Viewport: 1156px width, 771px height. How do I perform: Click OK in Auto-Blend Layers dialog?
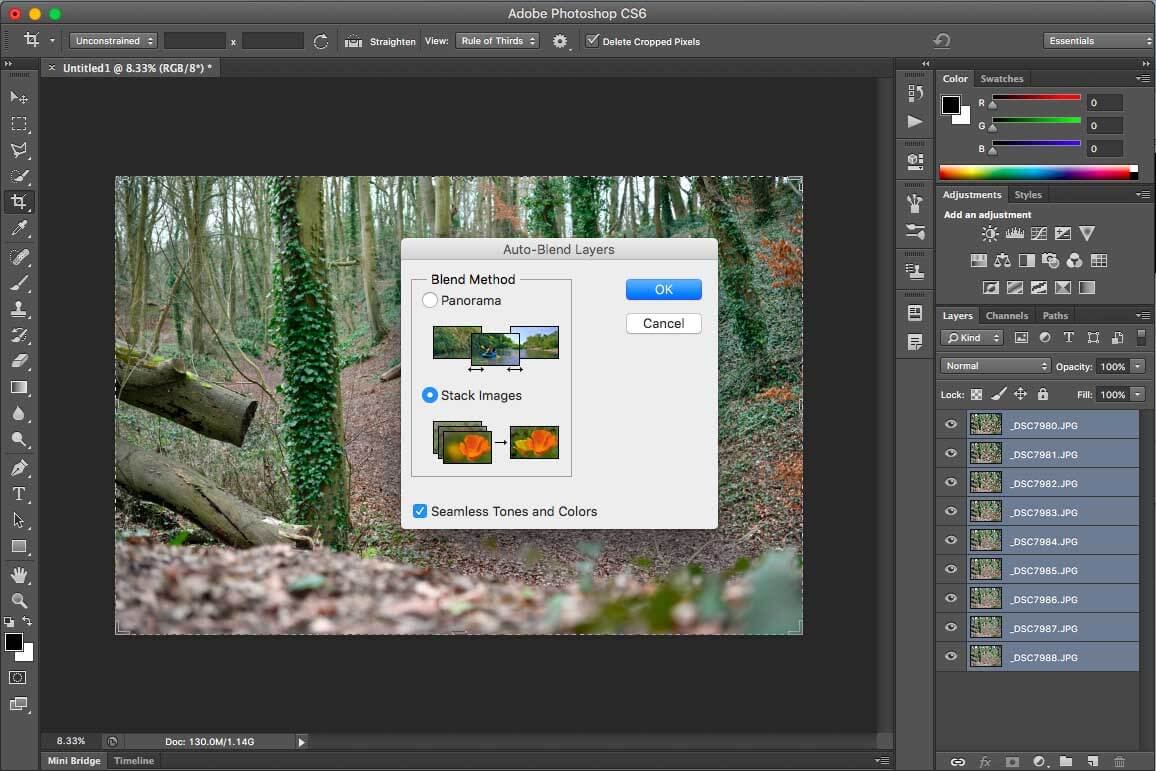pos(664,290)
